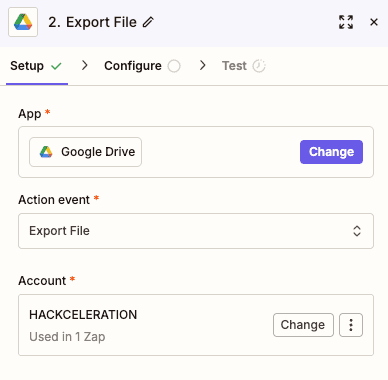Click the Test clock status icon
This screenshot has width=388, height=380.
point(259,66)
